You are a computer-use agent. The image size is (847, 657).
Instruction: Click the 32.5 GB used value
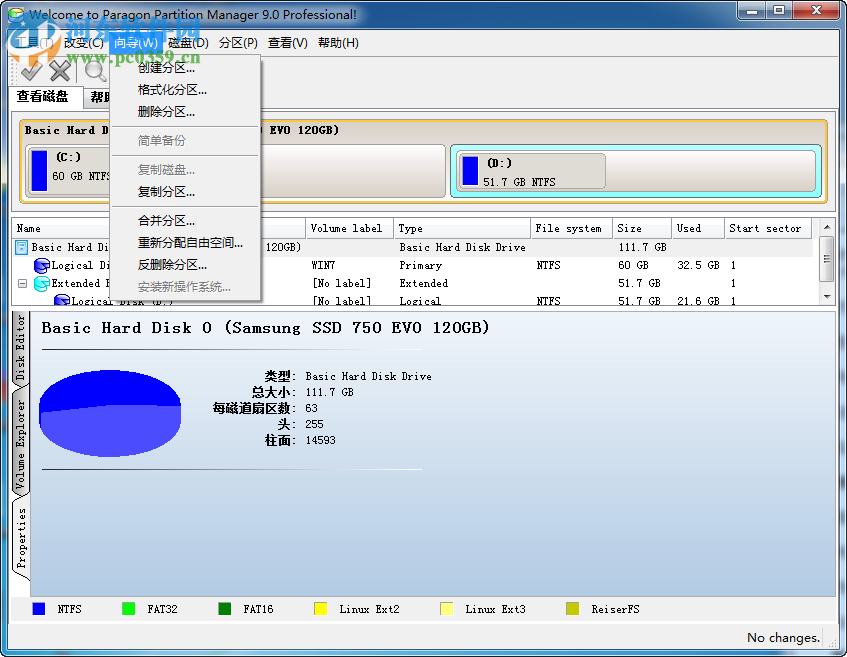pyautogui.click(x=698, y=265)
